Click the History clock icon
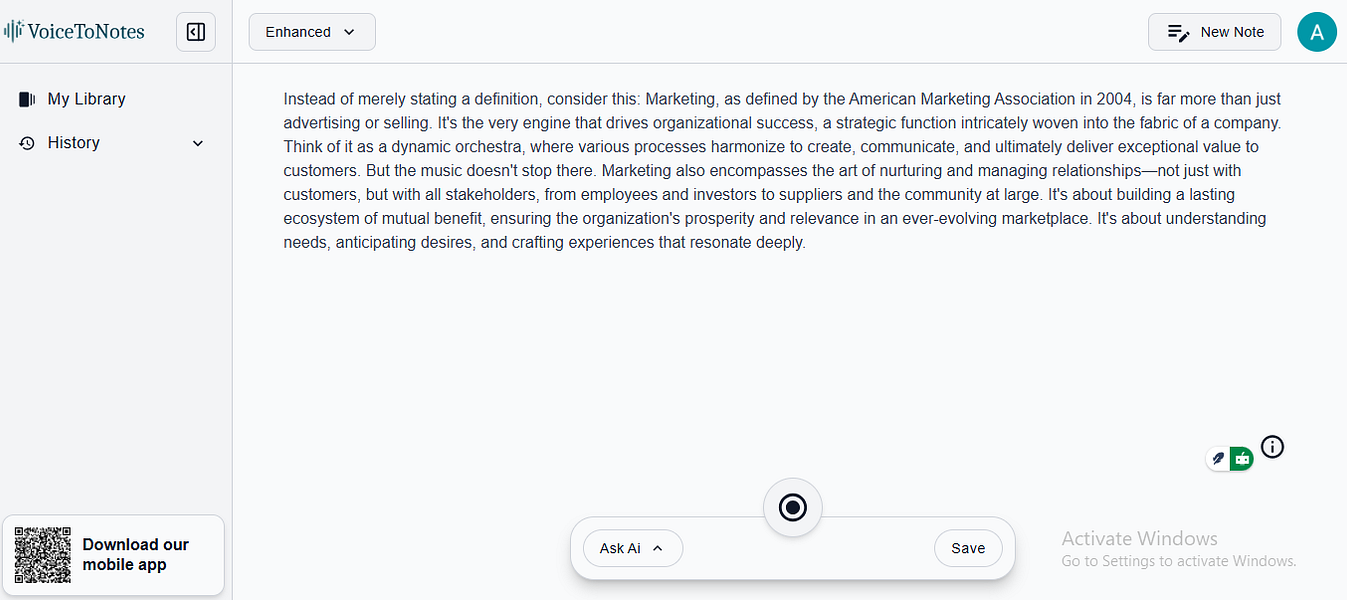This screenshot has width=1347, height=600. click(x=26, y=143)
